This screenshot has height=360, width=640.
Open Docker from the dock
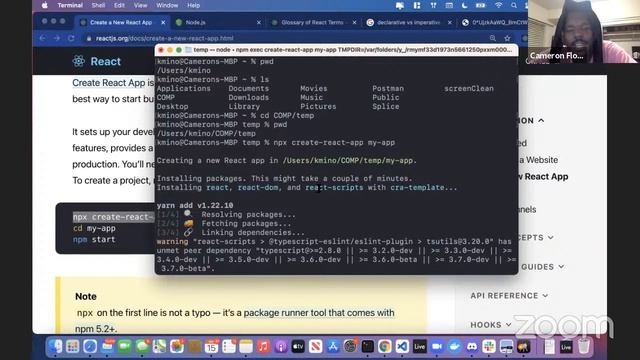point(454,347)
